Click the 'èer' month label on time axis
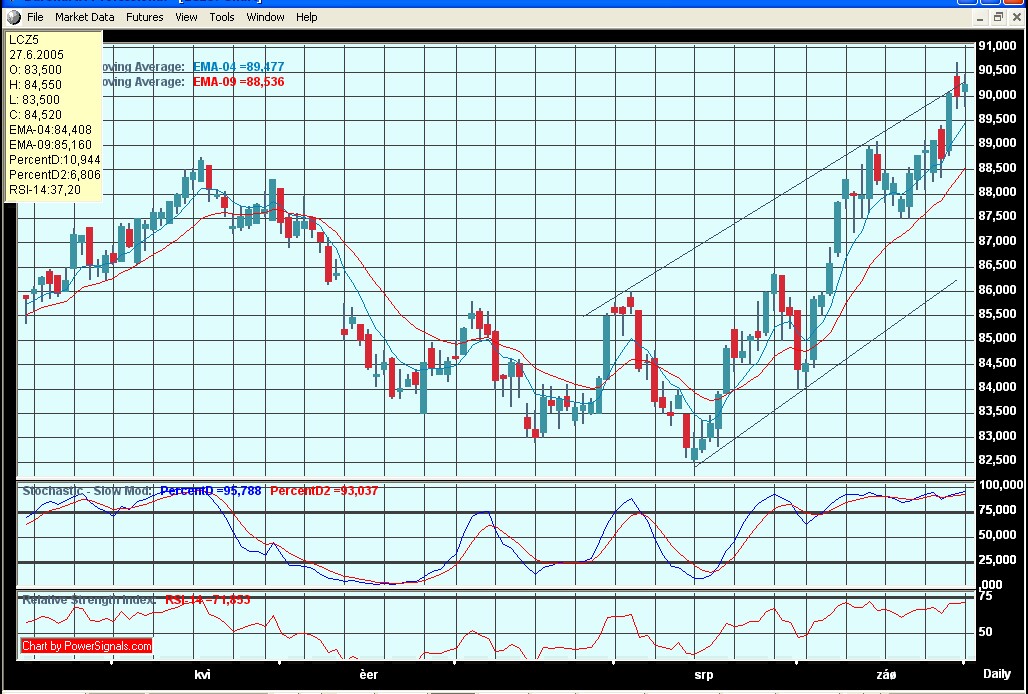1028x694 pixels. coord(368,674)
